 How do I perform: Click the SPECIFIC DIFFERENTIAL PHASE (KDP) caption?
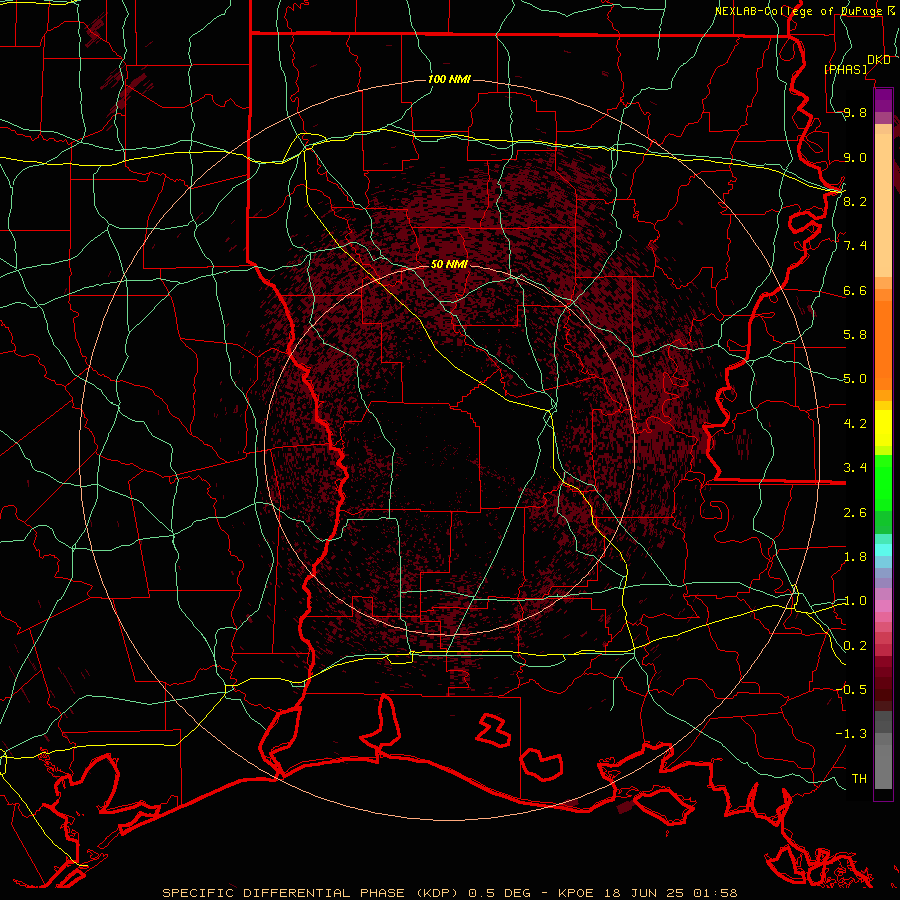click(312, 893)
